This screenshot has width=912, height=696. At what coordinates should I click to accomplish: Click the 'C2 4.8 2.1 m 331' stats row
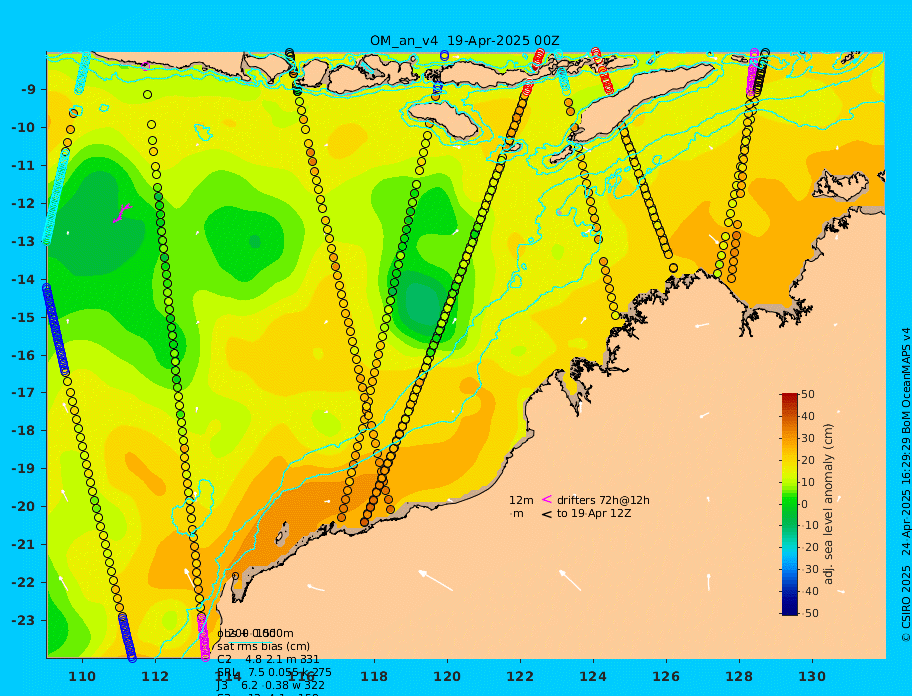(x=269, y=660)
